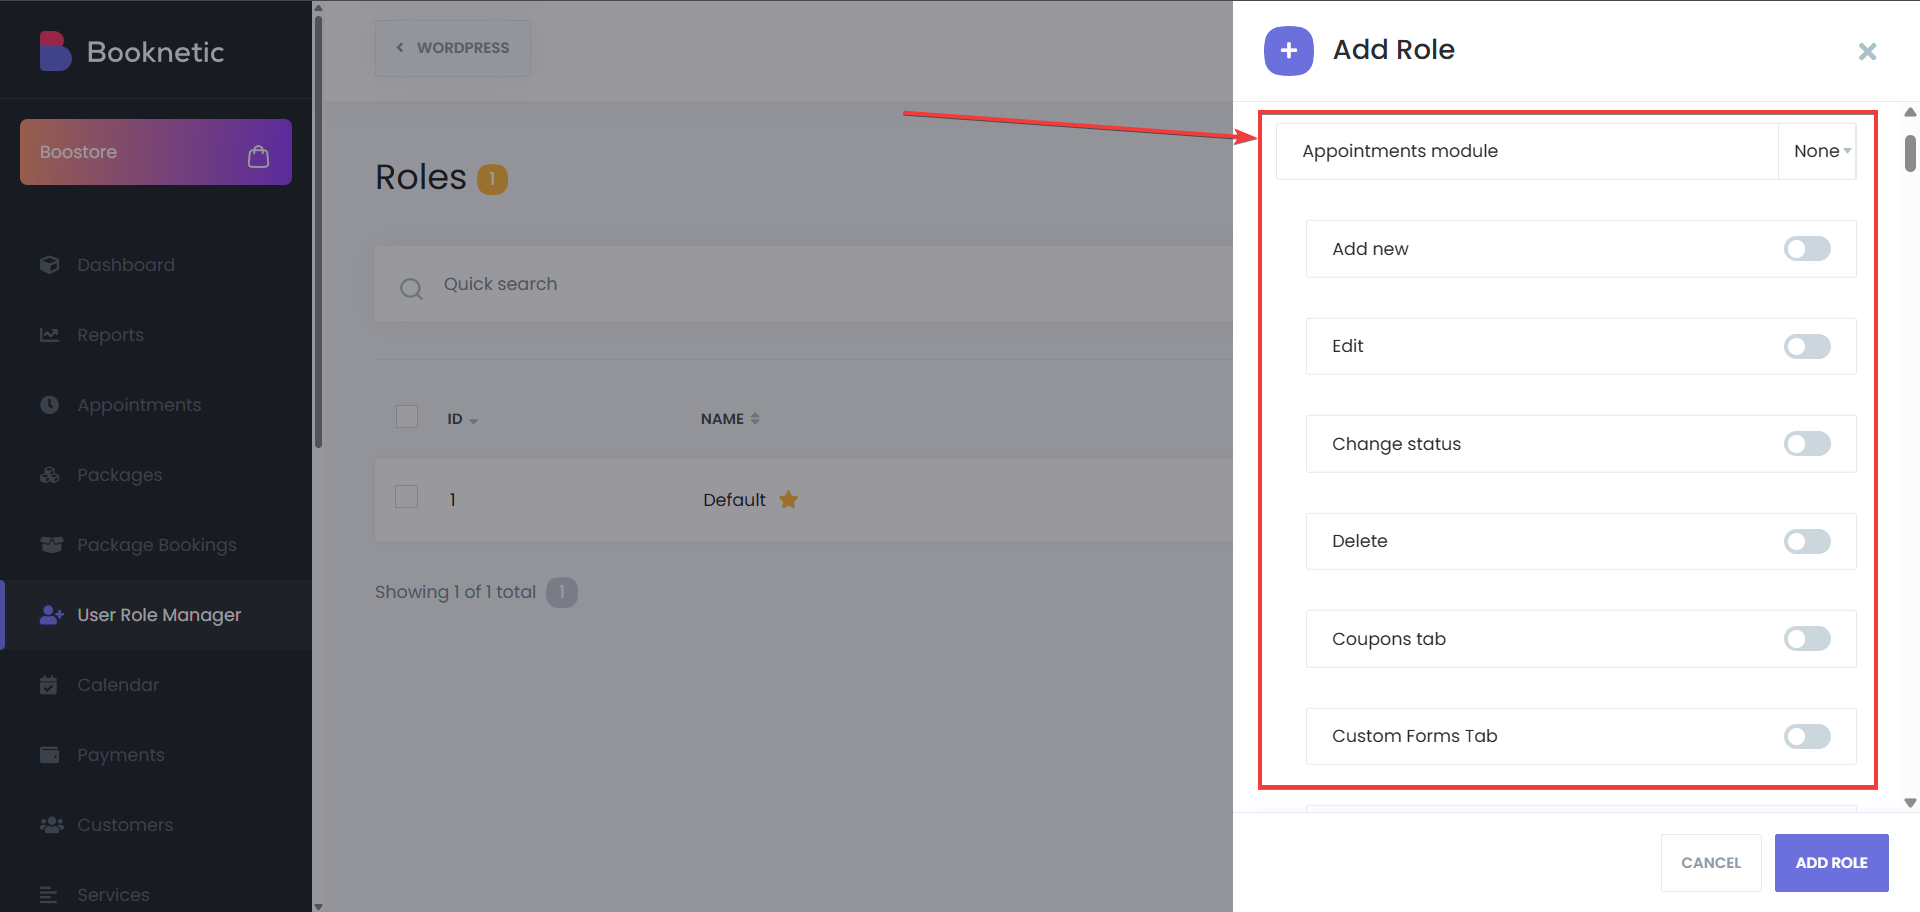Close the Add Role panel
Viewport: 1920px width, 912px height.
(x=1867, y=51)
